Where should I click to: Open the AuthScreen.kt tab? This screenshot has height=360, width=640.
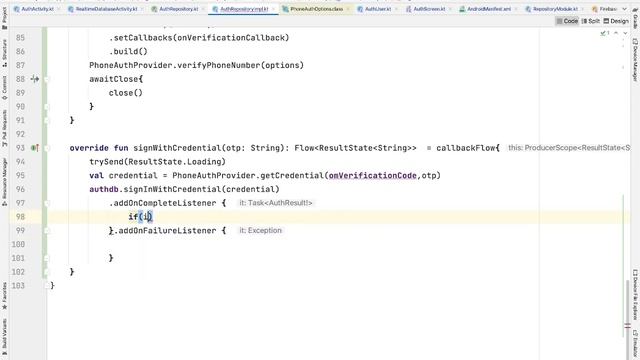point(429,9)
